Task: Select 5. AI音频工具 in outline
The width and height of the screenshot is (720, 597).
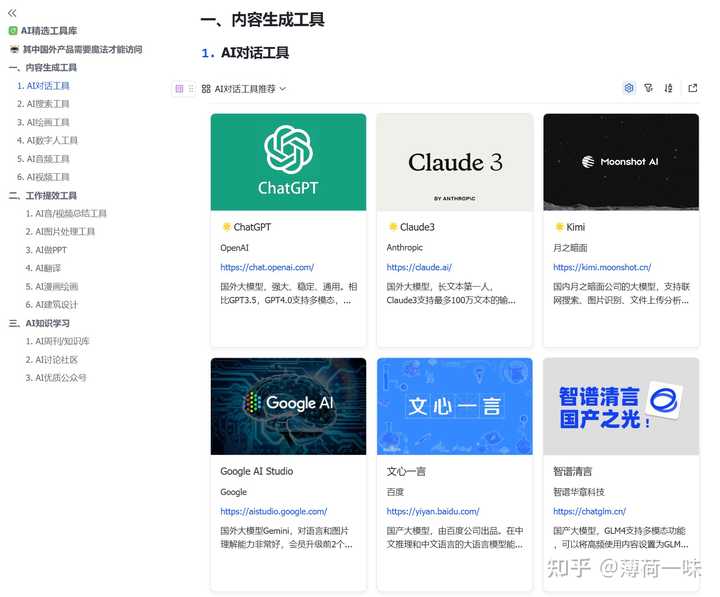Action: tap(43, 159)
